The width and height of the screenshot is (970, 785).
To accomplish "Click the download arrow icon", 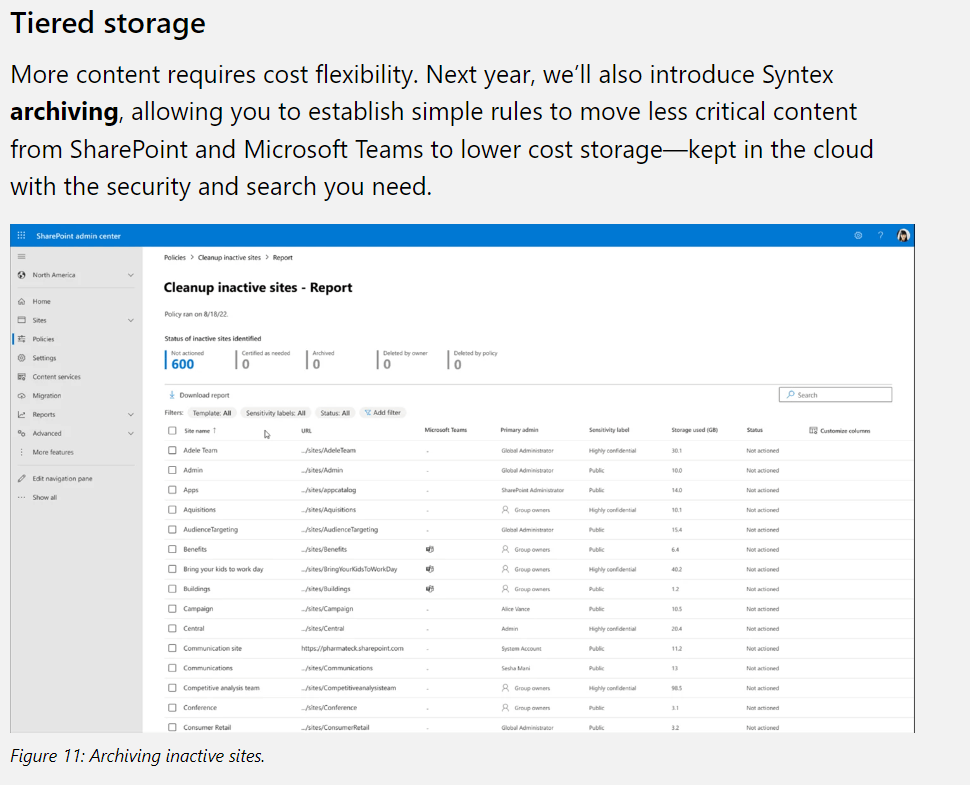I will pos(172,395).
